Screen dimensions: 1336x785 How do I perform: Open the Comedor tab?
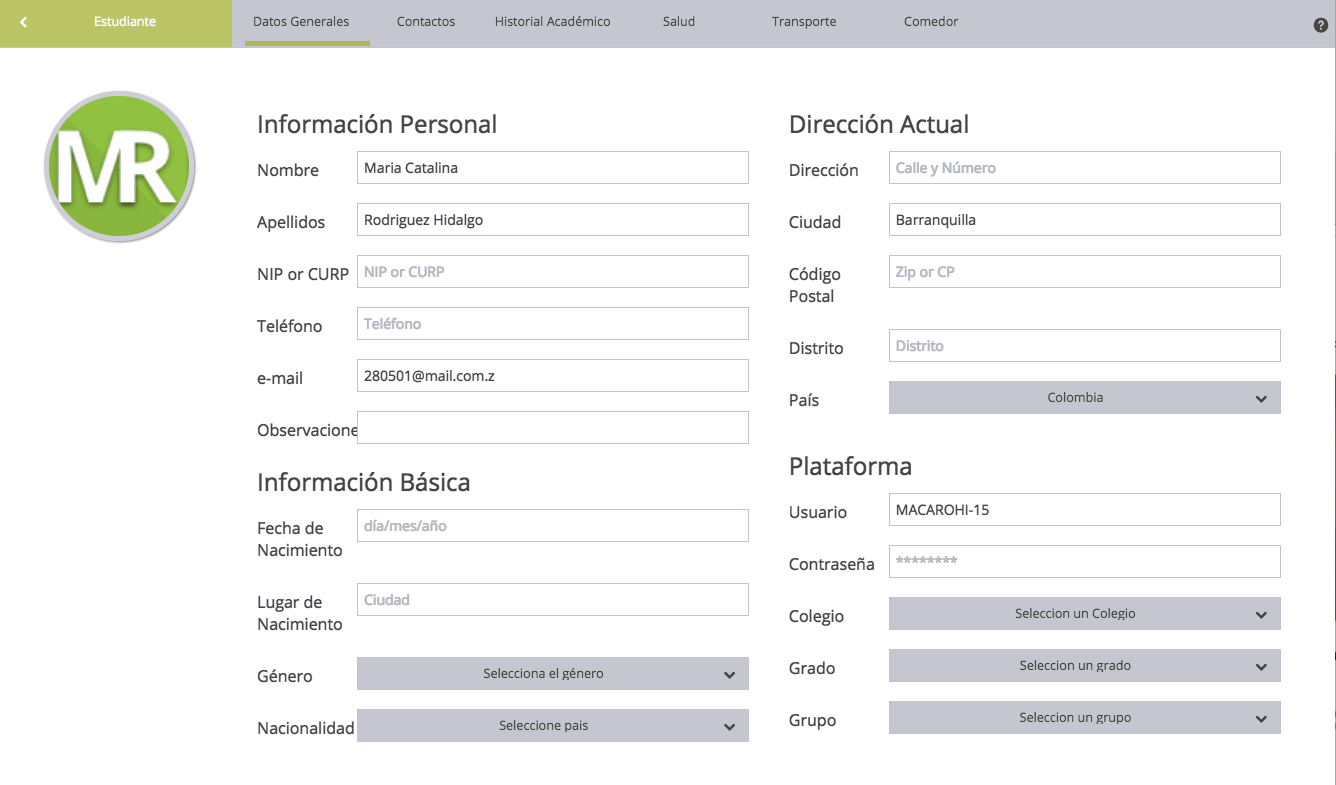(930, 22)
